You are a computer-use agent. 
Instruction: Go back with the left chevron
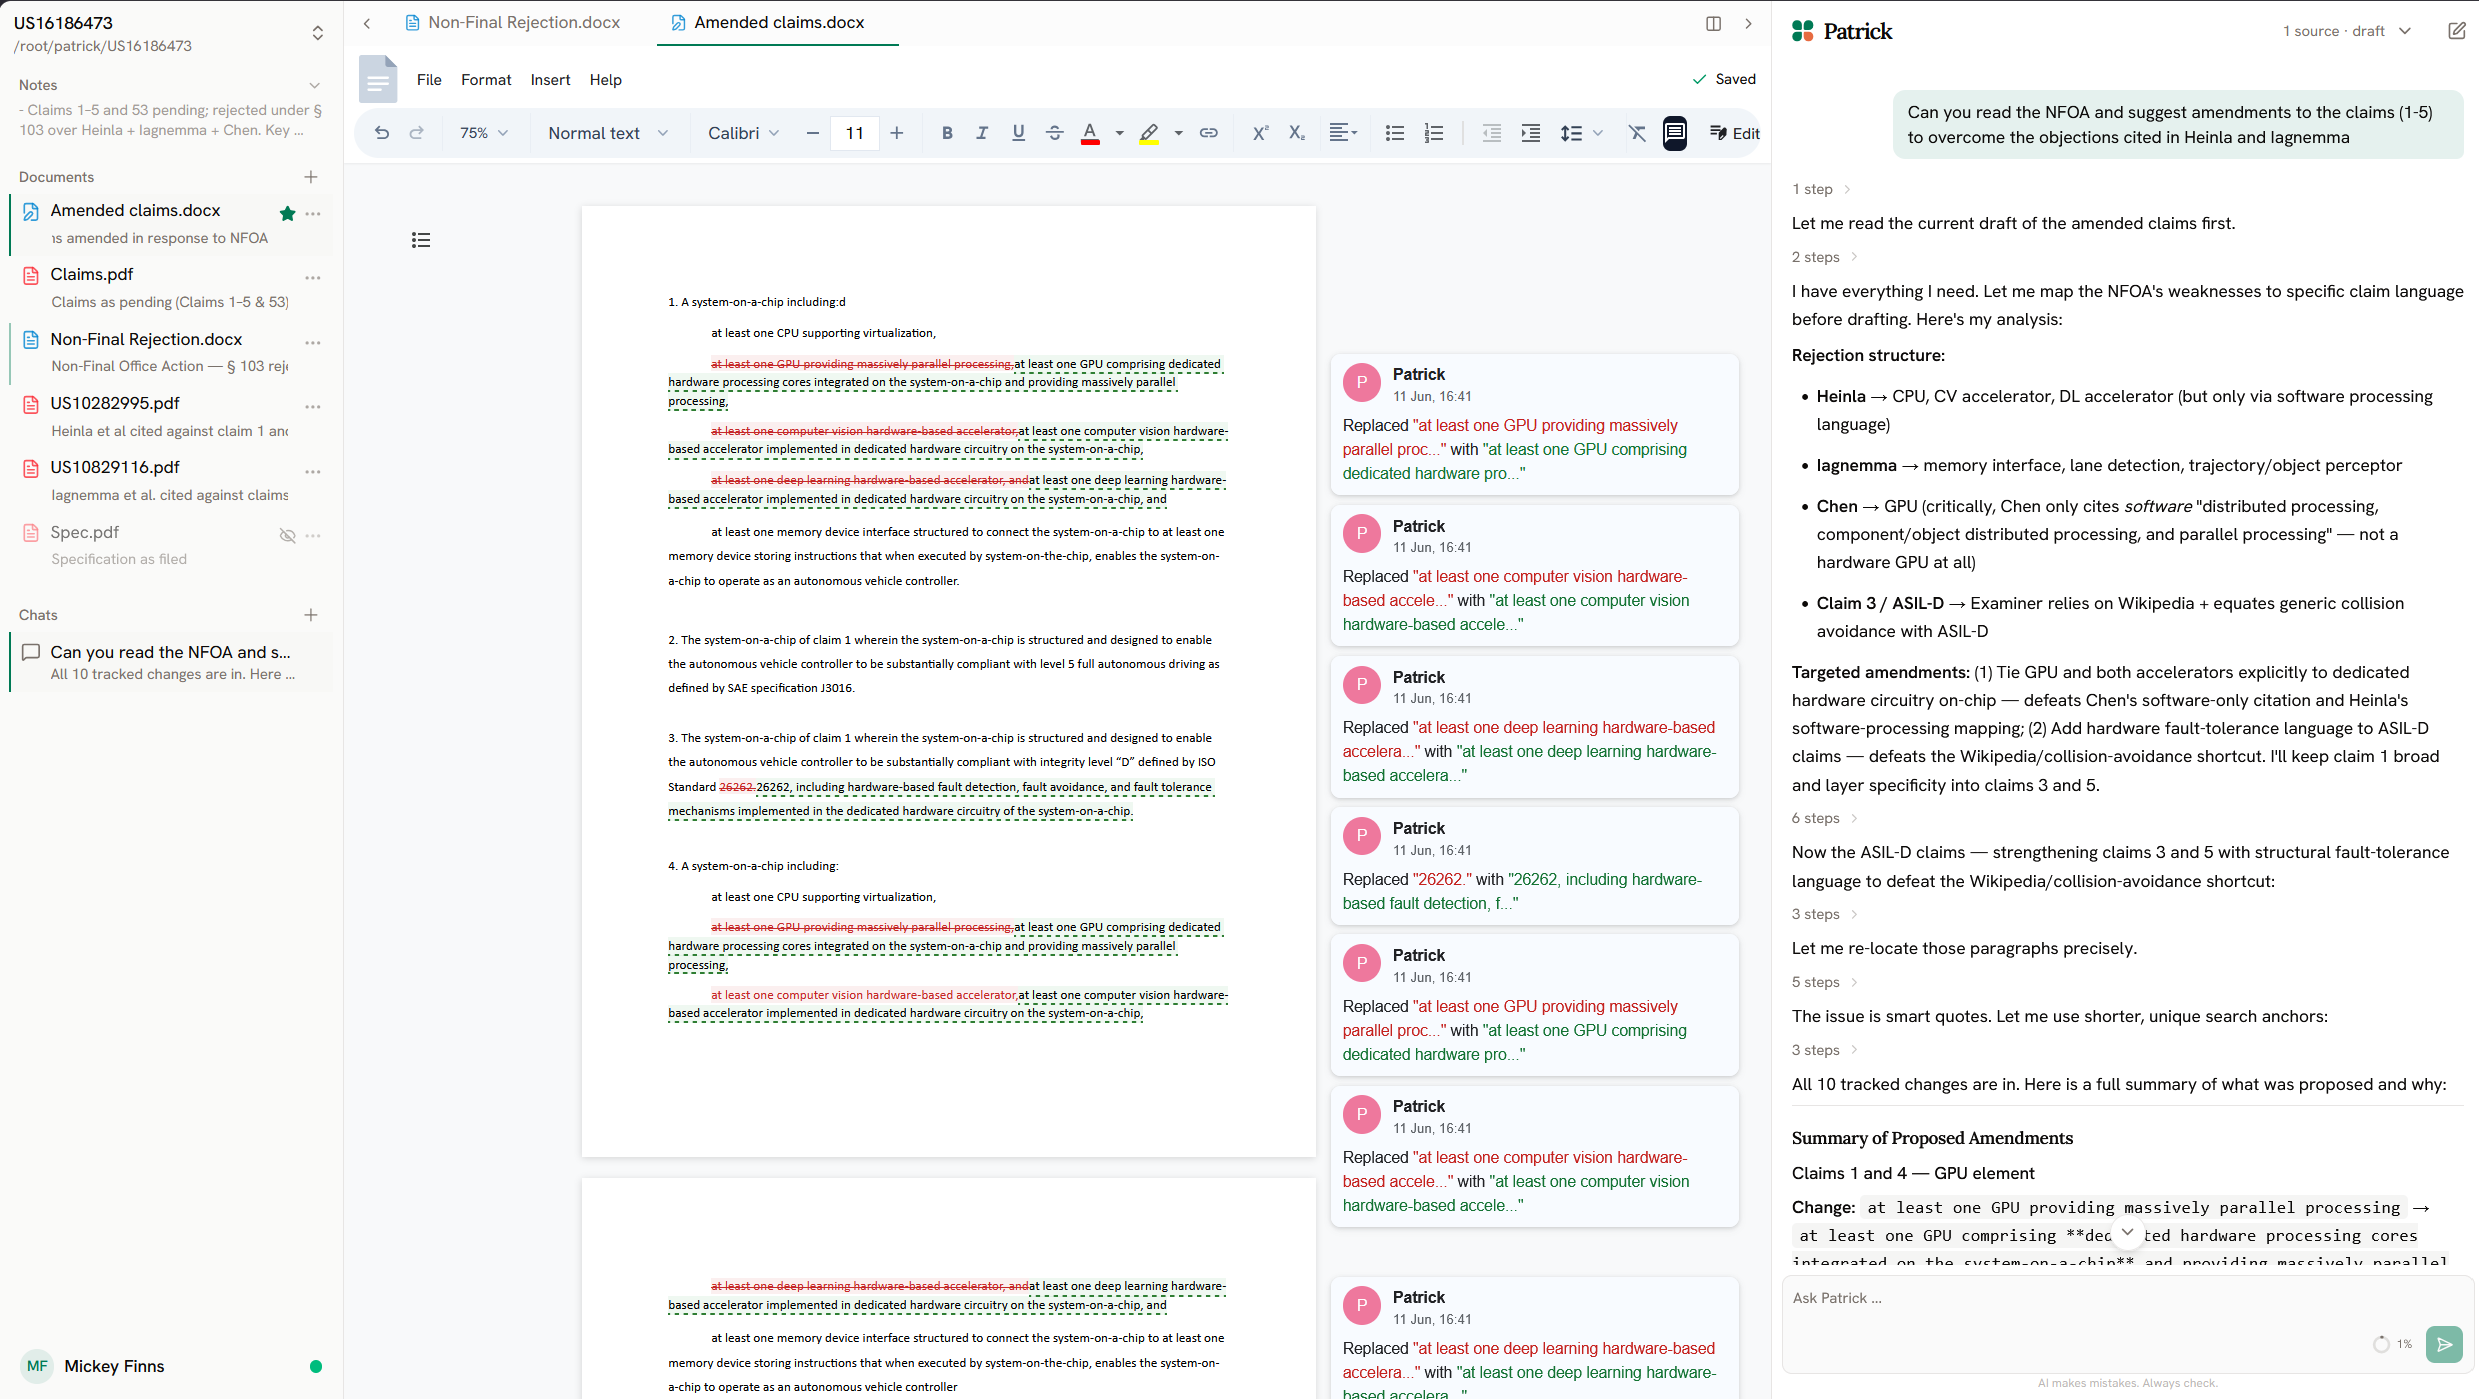pos(367,23)
